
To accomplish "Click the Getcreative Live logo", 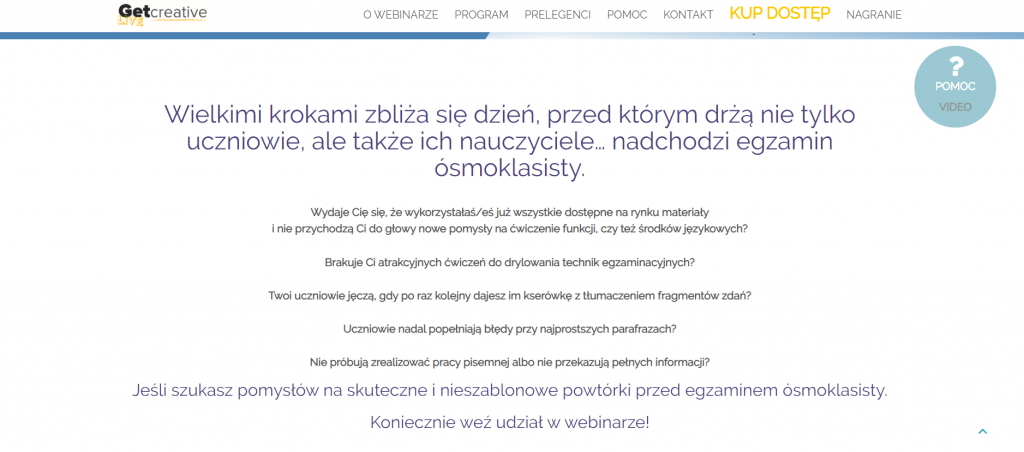I will 163,14.
